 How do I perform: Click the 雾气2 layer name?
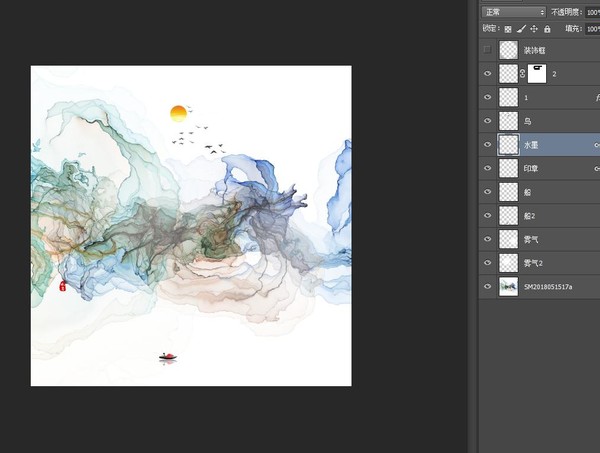coord(533,263)
